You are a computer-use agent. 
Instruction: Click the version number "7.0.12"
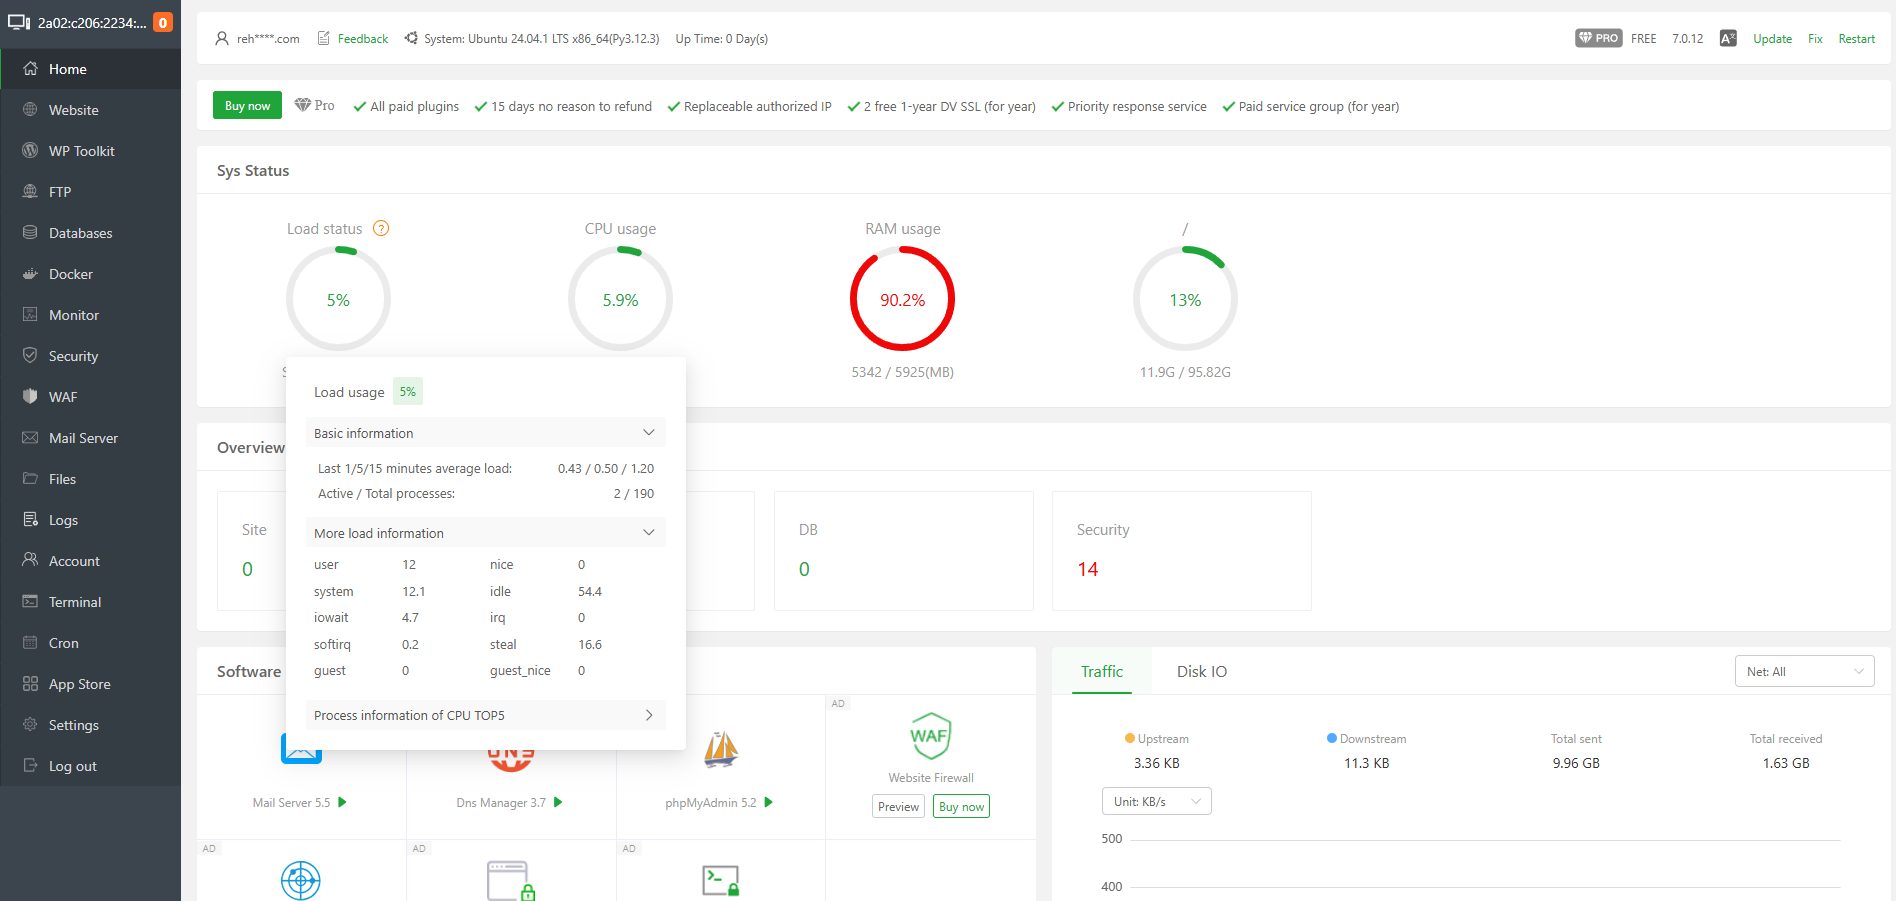tap(1687, 39)
